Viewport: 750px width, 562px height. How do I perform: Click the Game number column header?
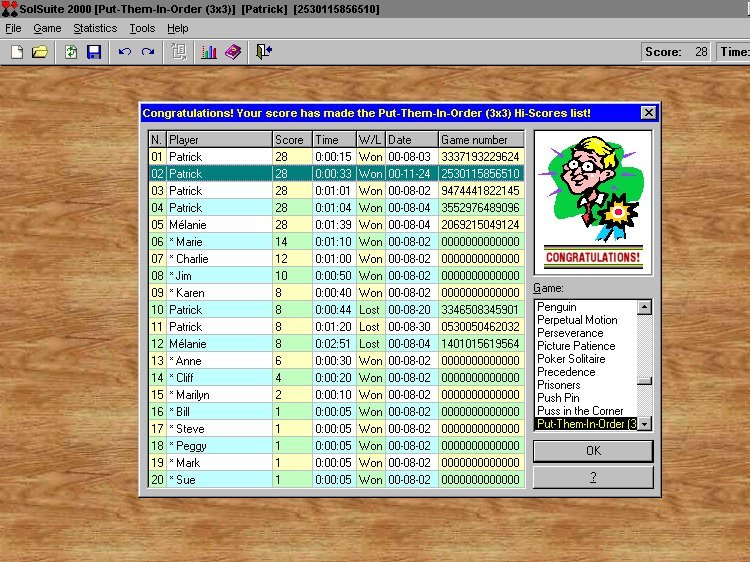click(481, 140)
